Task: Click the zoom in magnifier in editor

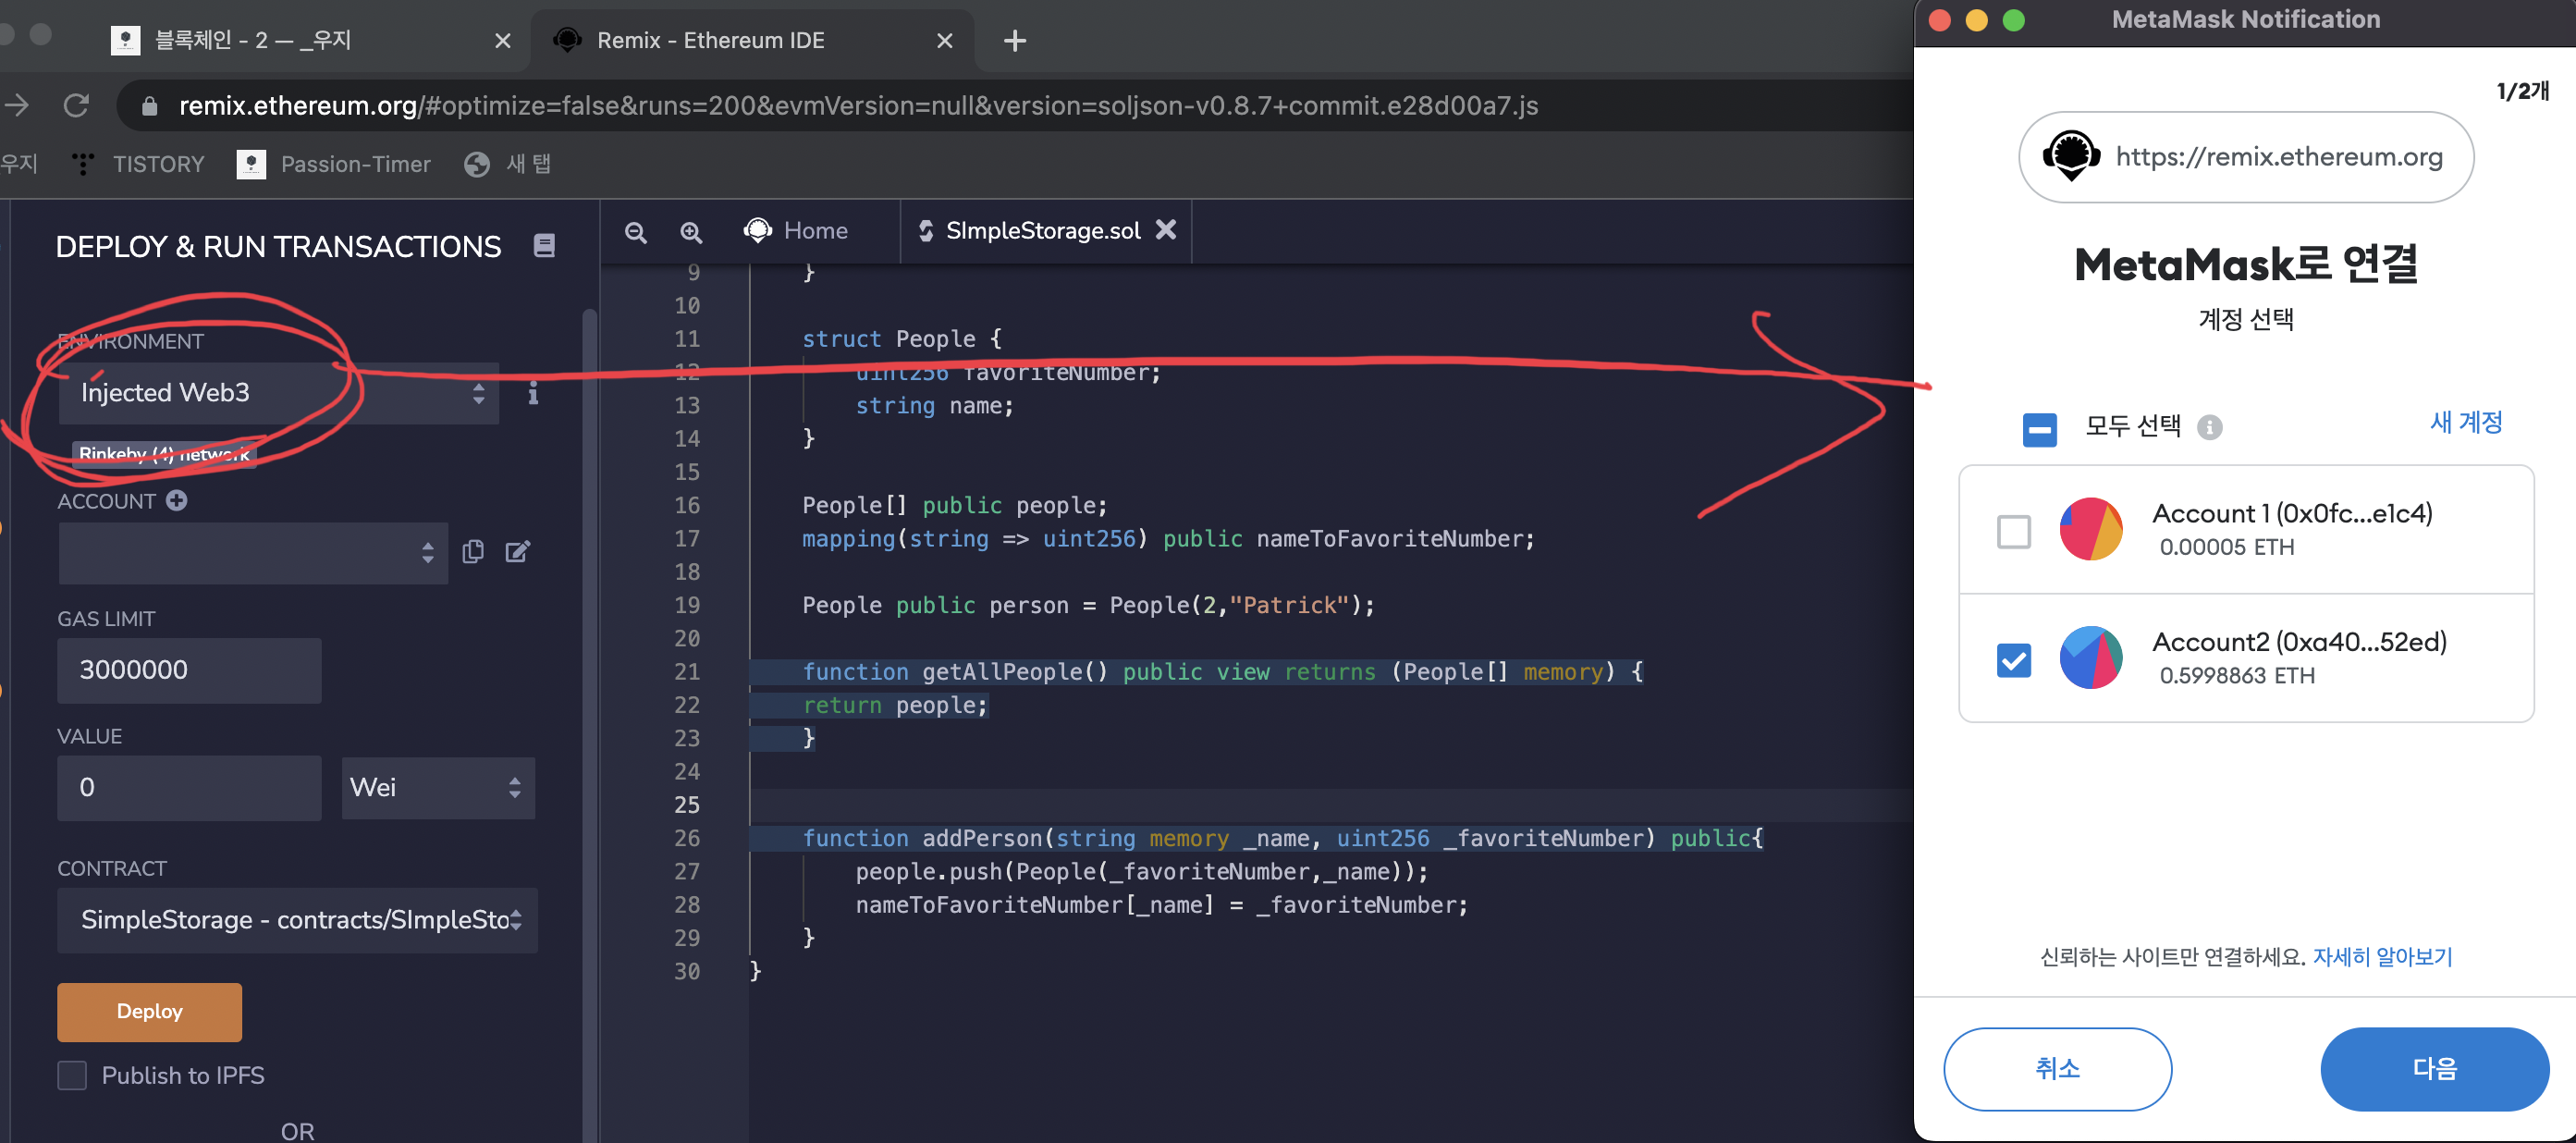Action: [691, 232]
